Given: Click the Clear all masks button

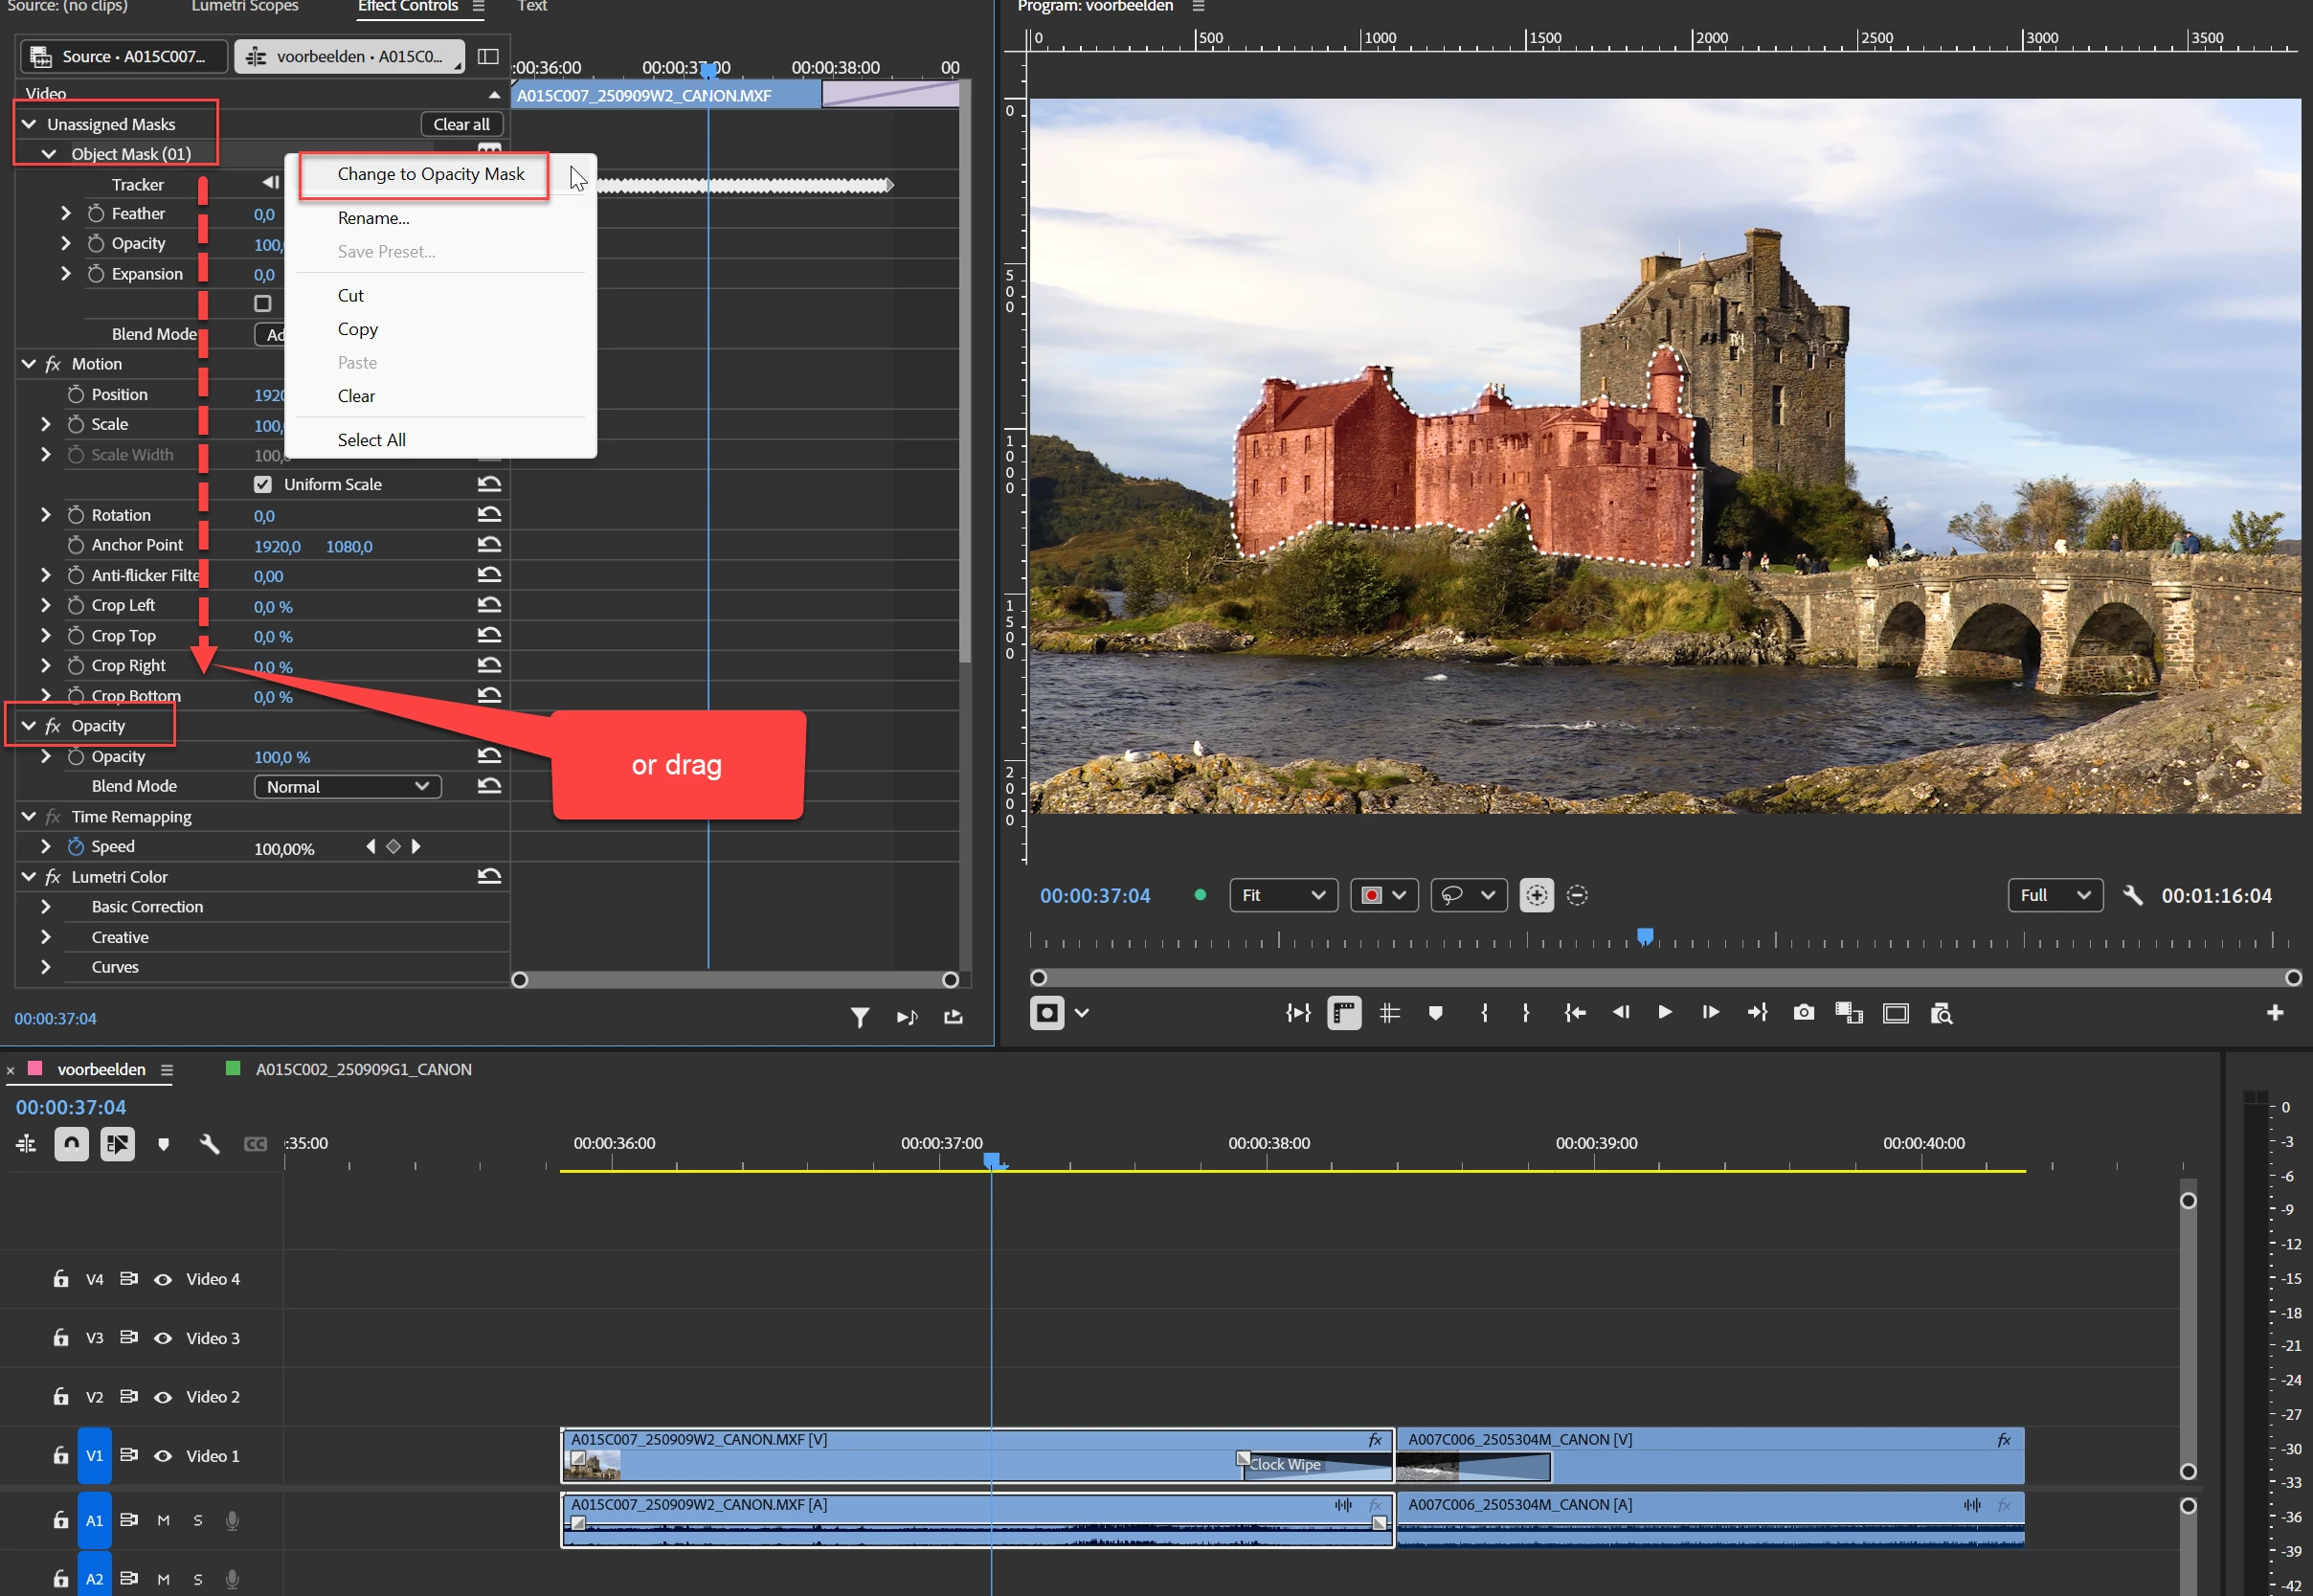Looking at the screenshot, I should [x=461, y=124].
